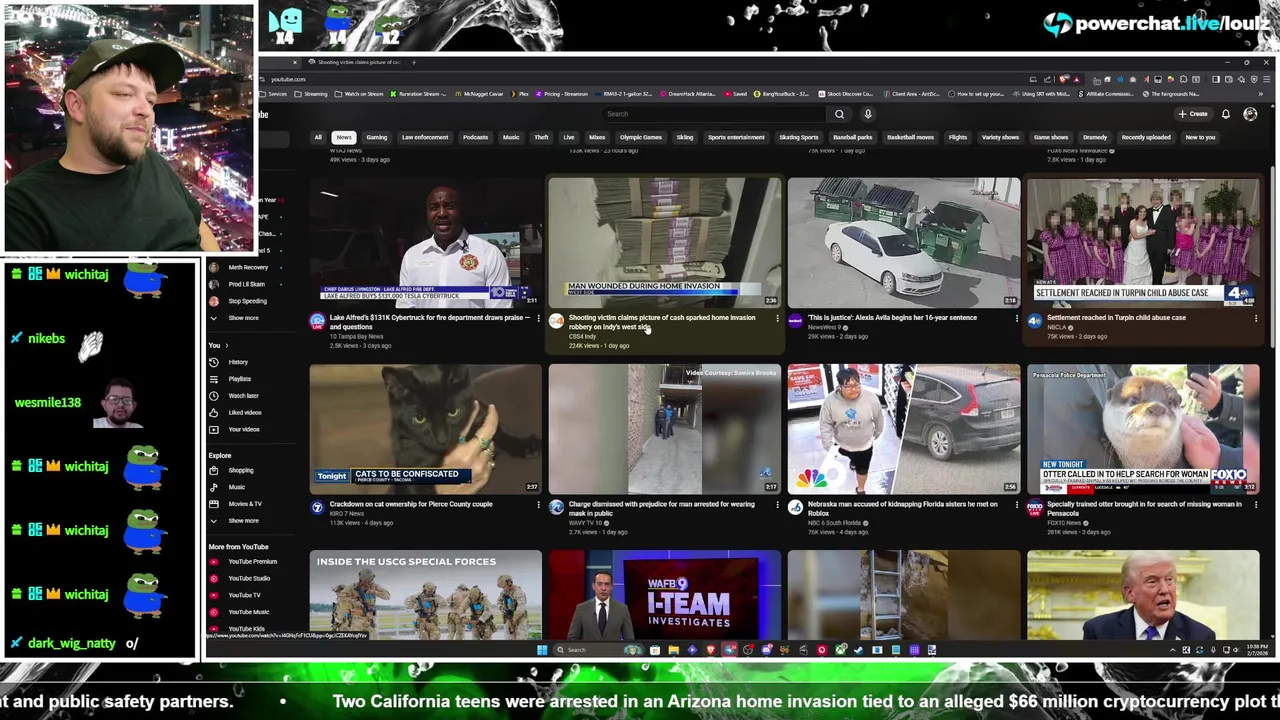The image size is (1280, 720).
Task: Open a new browser tab with plus
Action: 414,62
